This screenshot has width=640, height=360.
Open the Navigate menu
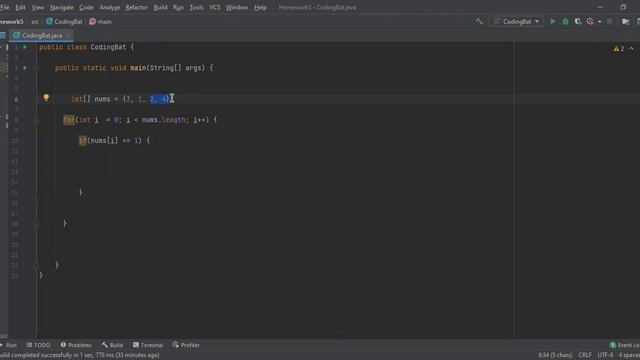[x=62, y=7]
